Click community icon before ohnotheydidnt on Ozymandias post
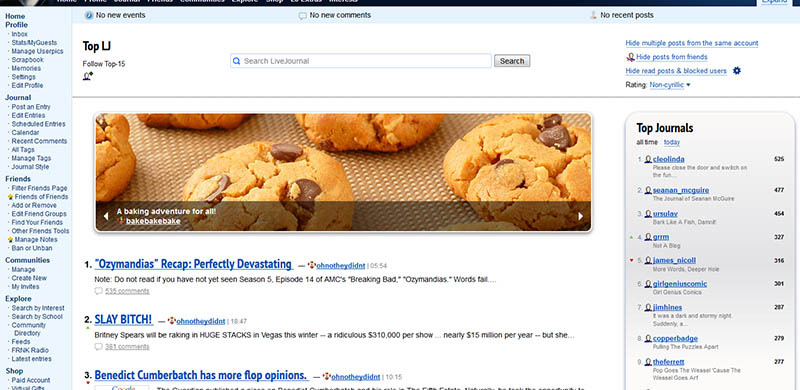The height and width of the screenshot is (390, 800). click(312, 265)
